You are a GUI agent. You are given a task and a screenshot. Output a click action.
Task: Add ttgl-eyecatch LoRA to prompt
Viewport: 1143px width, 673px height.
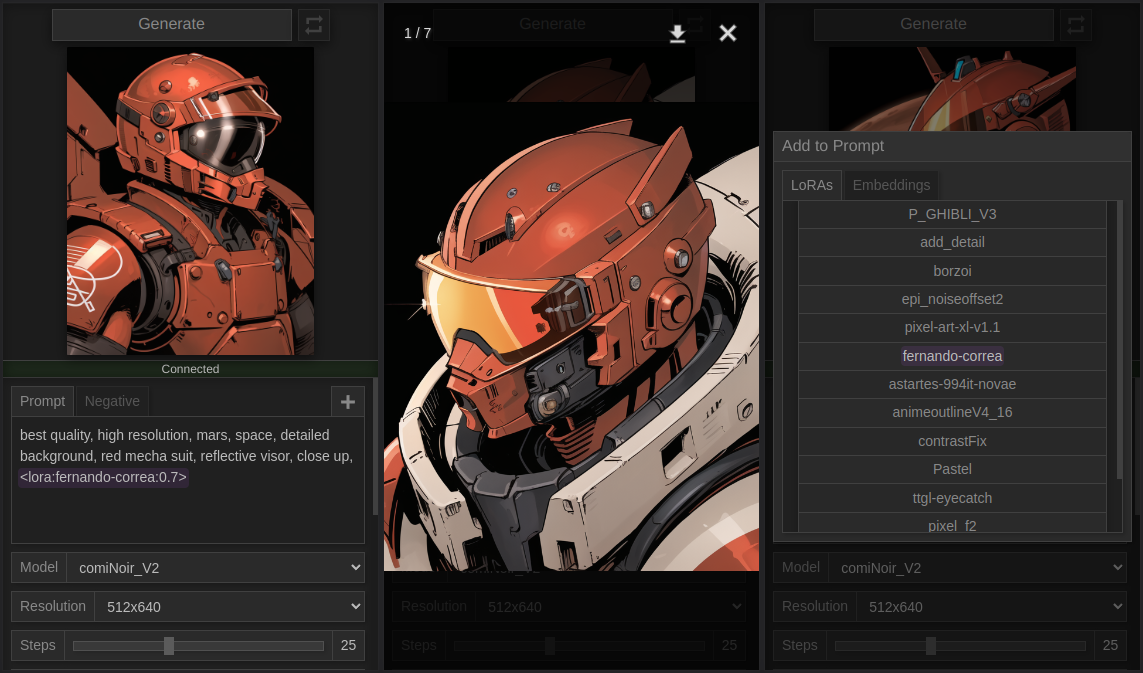pyautogui.click(x=952, y=498)
